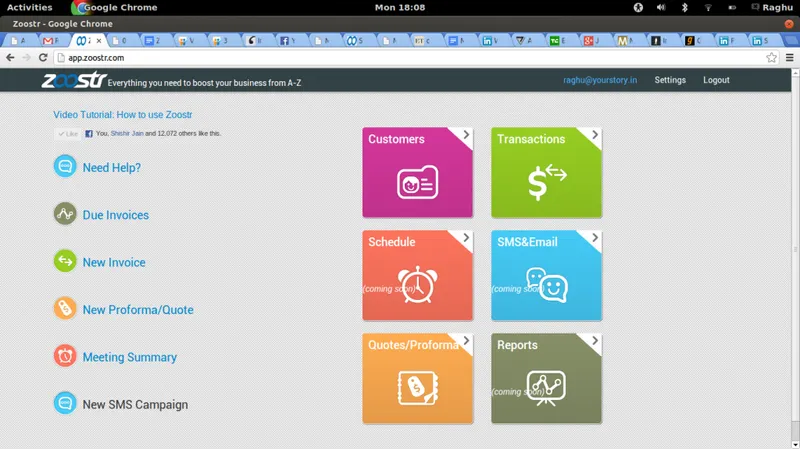Click Logout in the top header
800x449 pixels.
716,80
